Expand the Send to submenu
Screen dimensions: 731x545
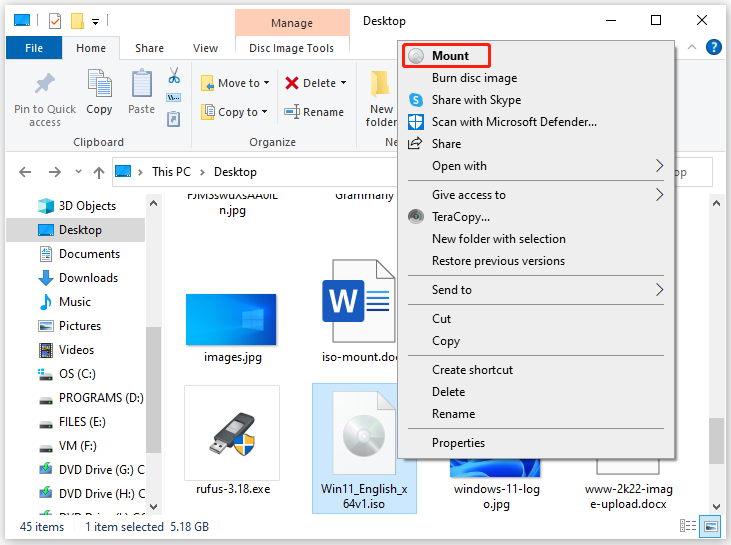(659, 290)
